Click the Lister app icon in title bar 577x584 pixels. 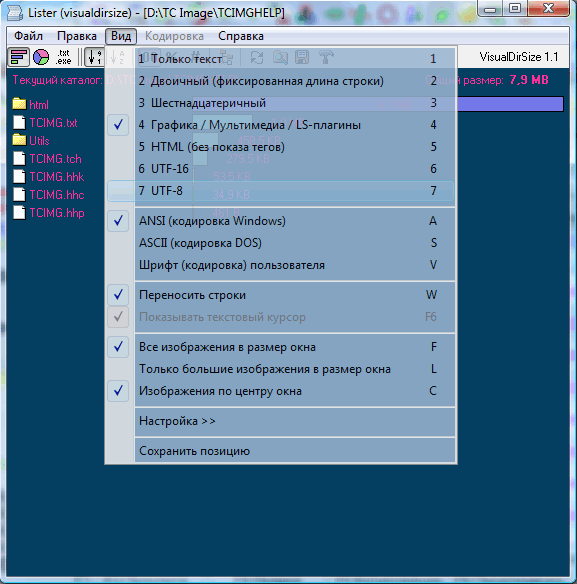pyautogui.click(x=15, y=13)
